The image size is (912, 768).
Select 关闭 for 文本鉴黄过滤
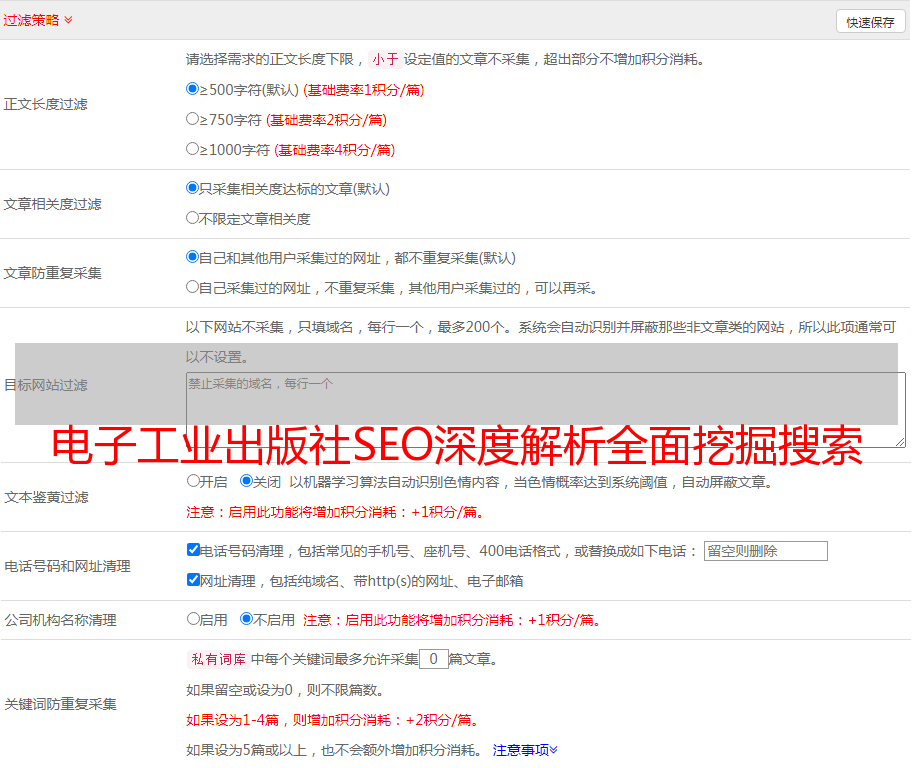(x=247, y=481)
